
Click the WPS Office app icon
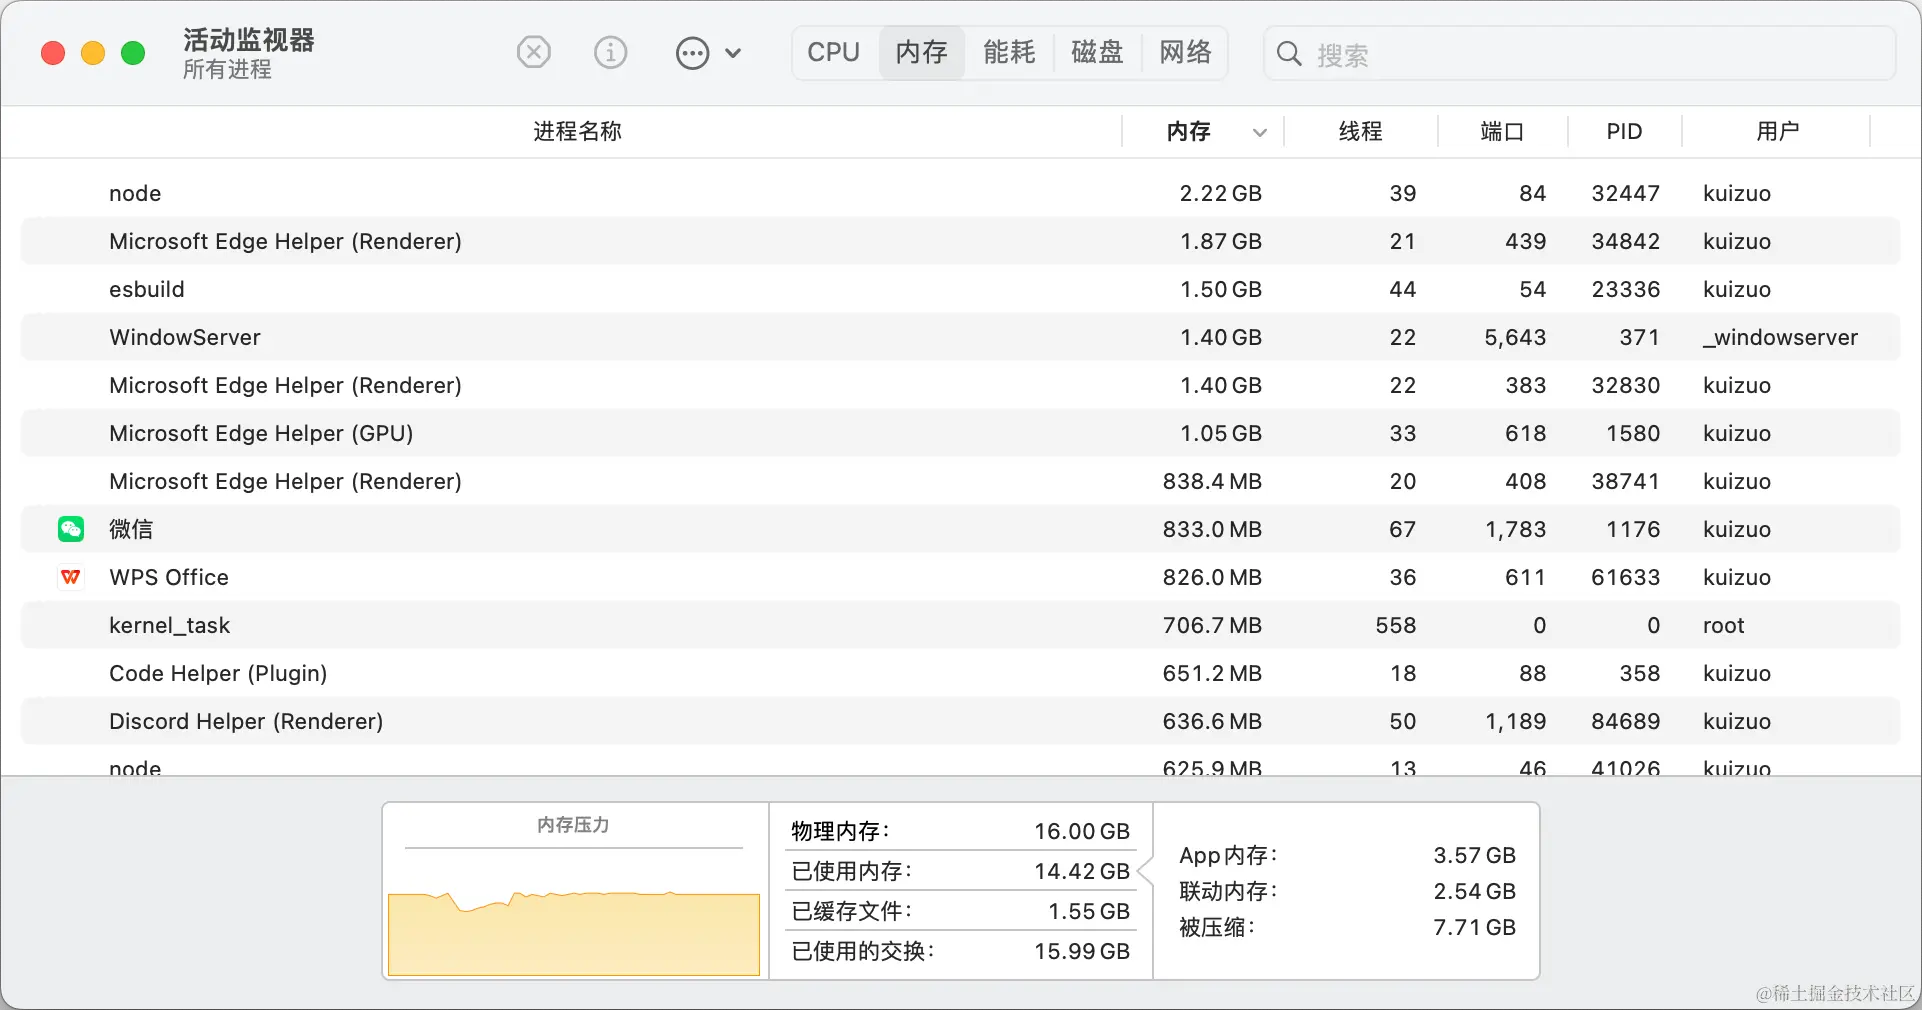71,577
